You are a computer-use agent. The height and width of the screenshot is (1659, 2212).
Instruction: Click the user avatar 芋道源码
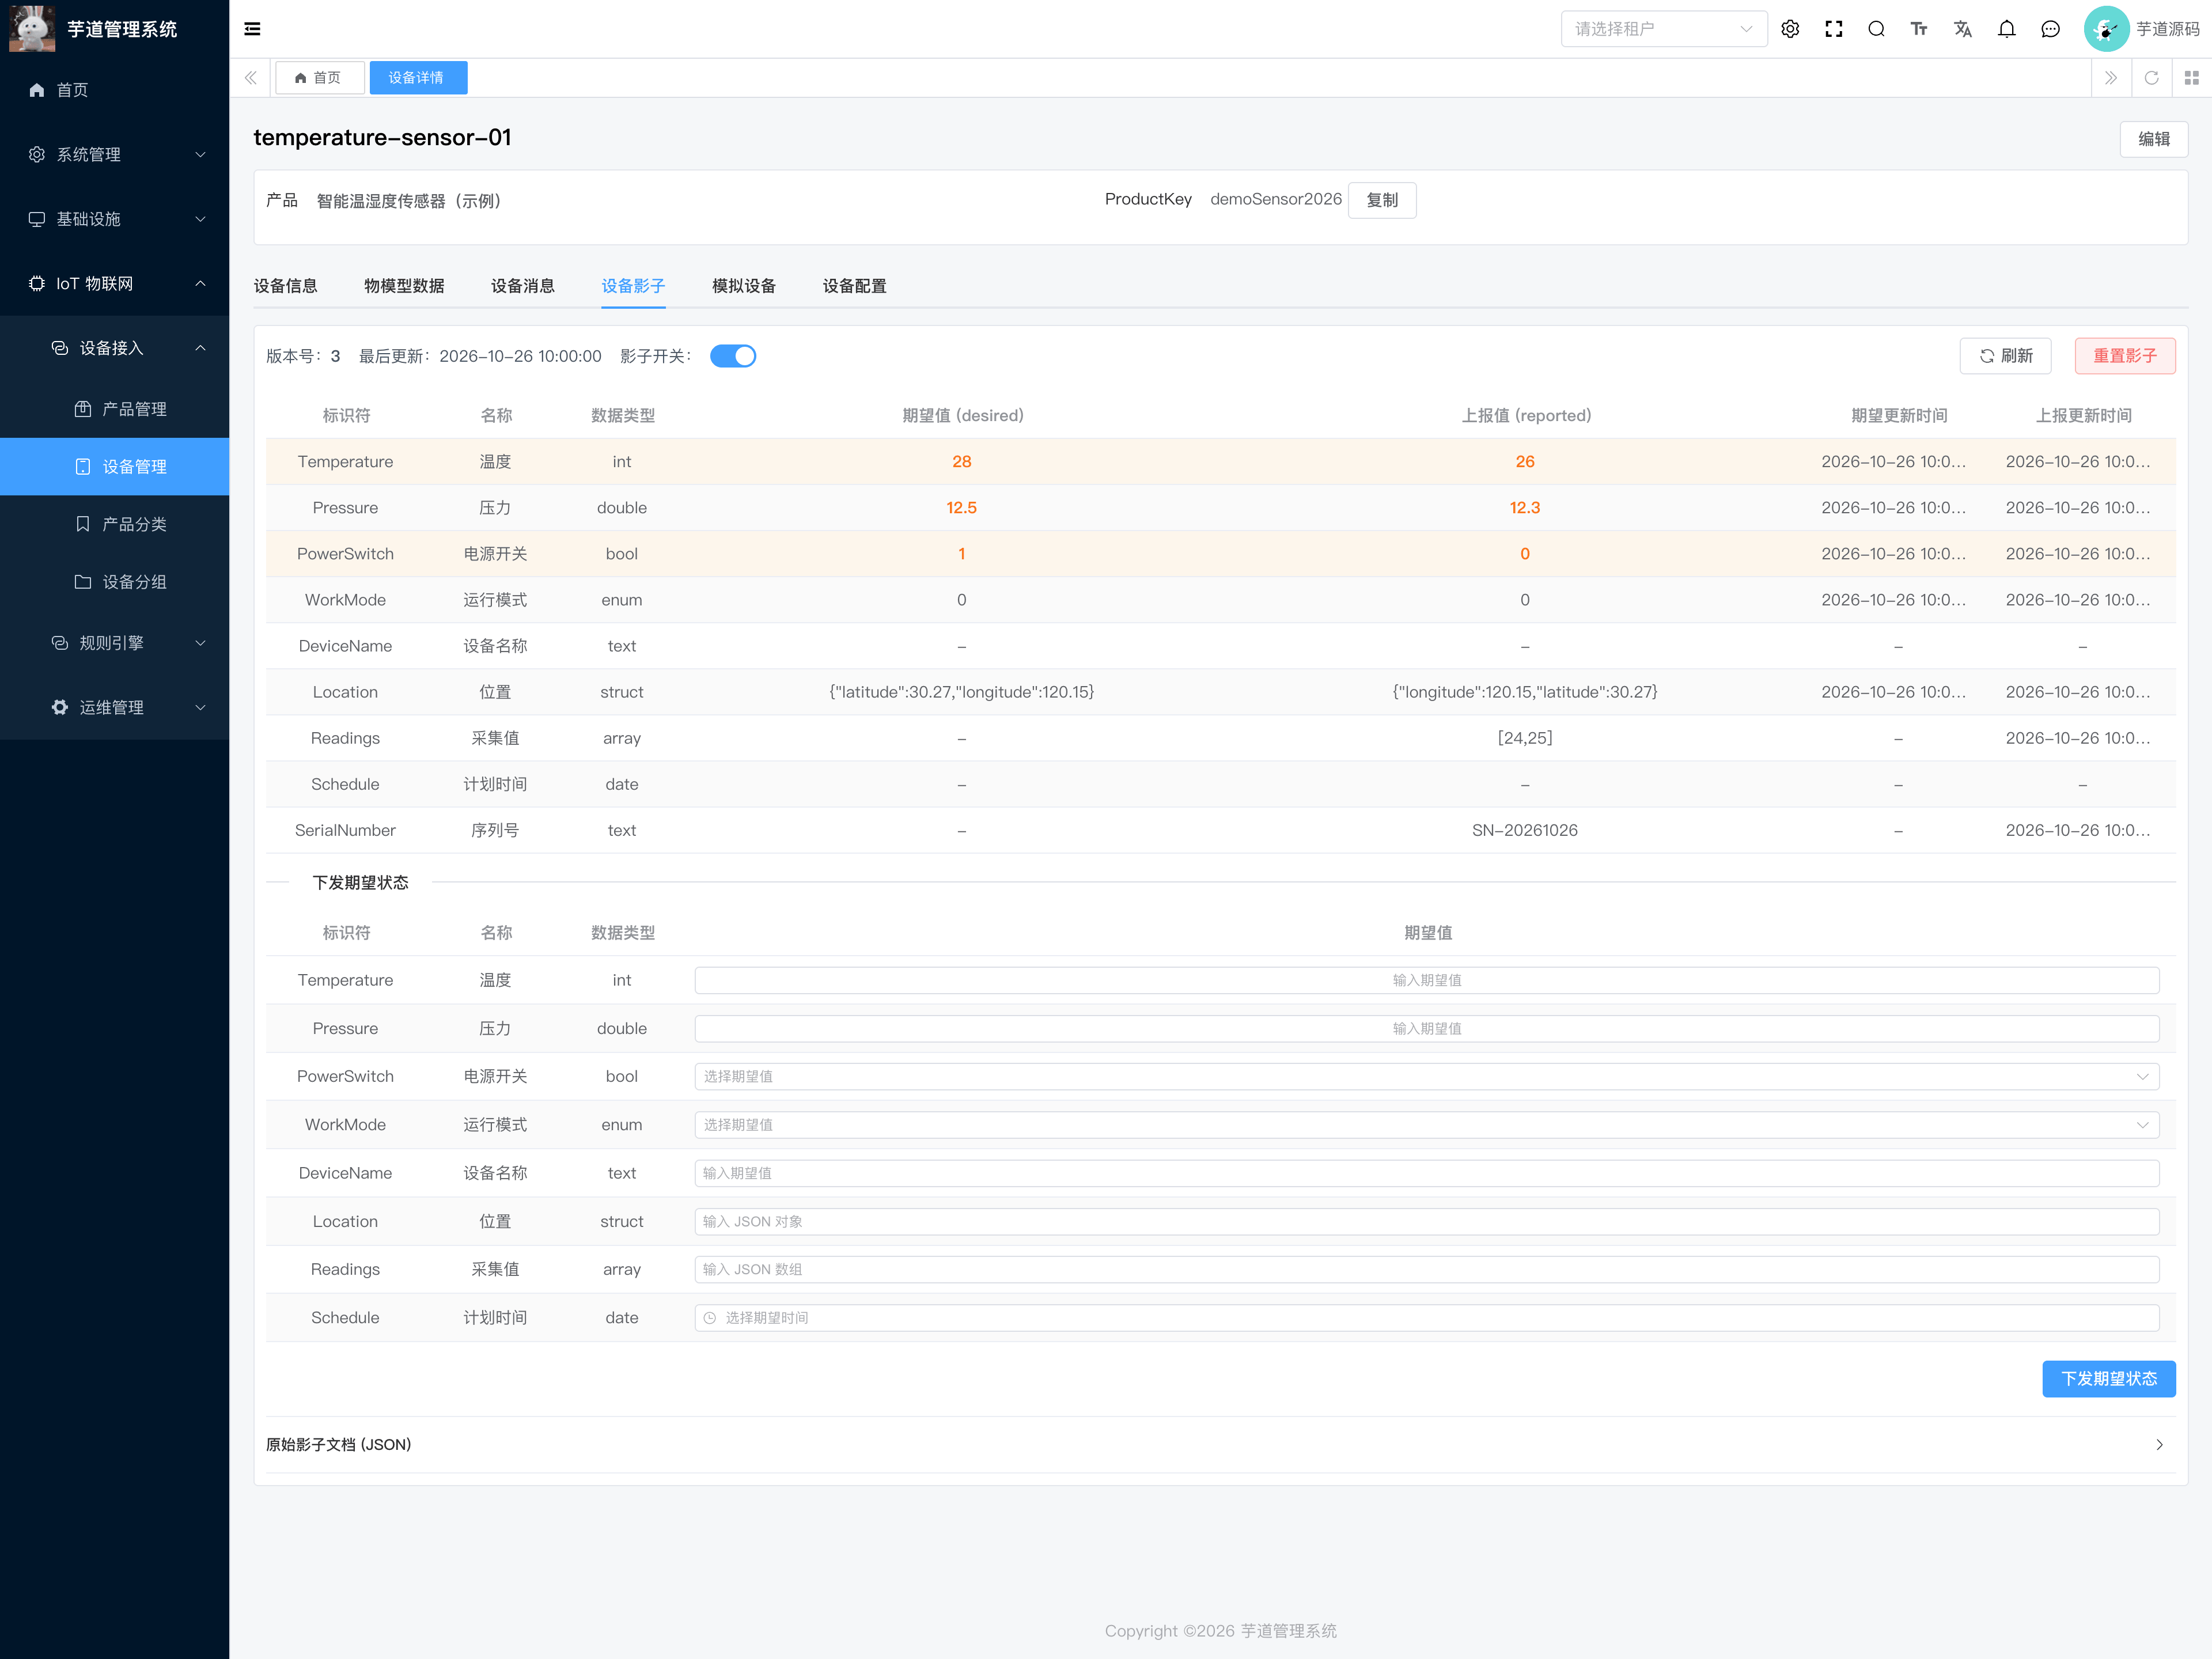click(x=2141, y=29)
